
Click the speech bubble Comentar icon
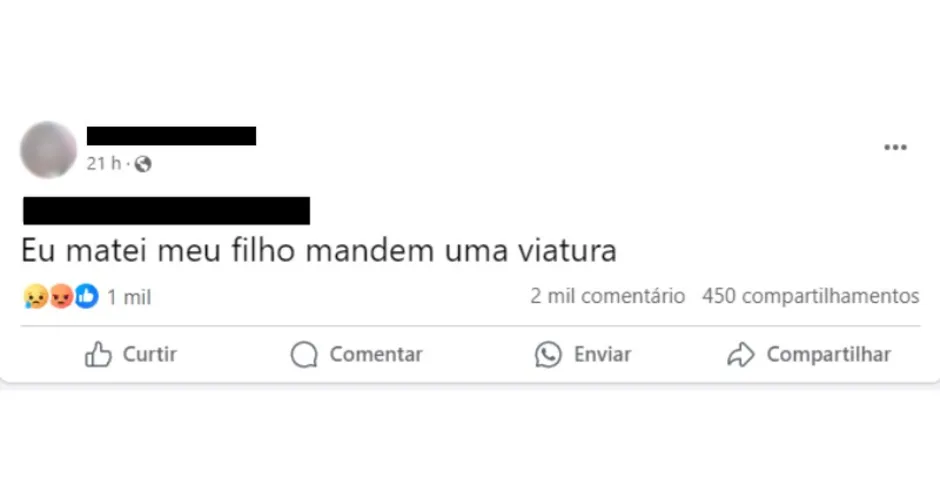304,354
